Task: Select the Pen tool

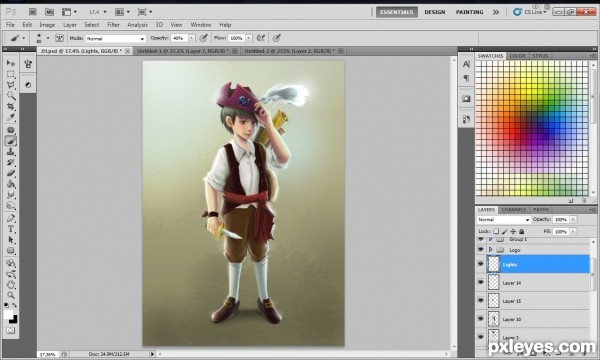Action: point(11,218)
